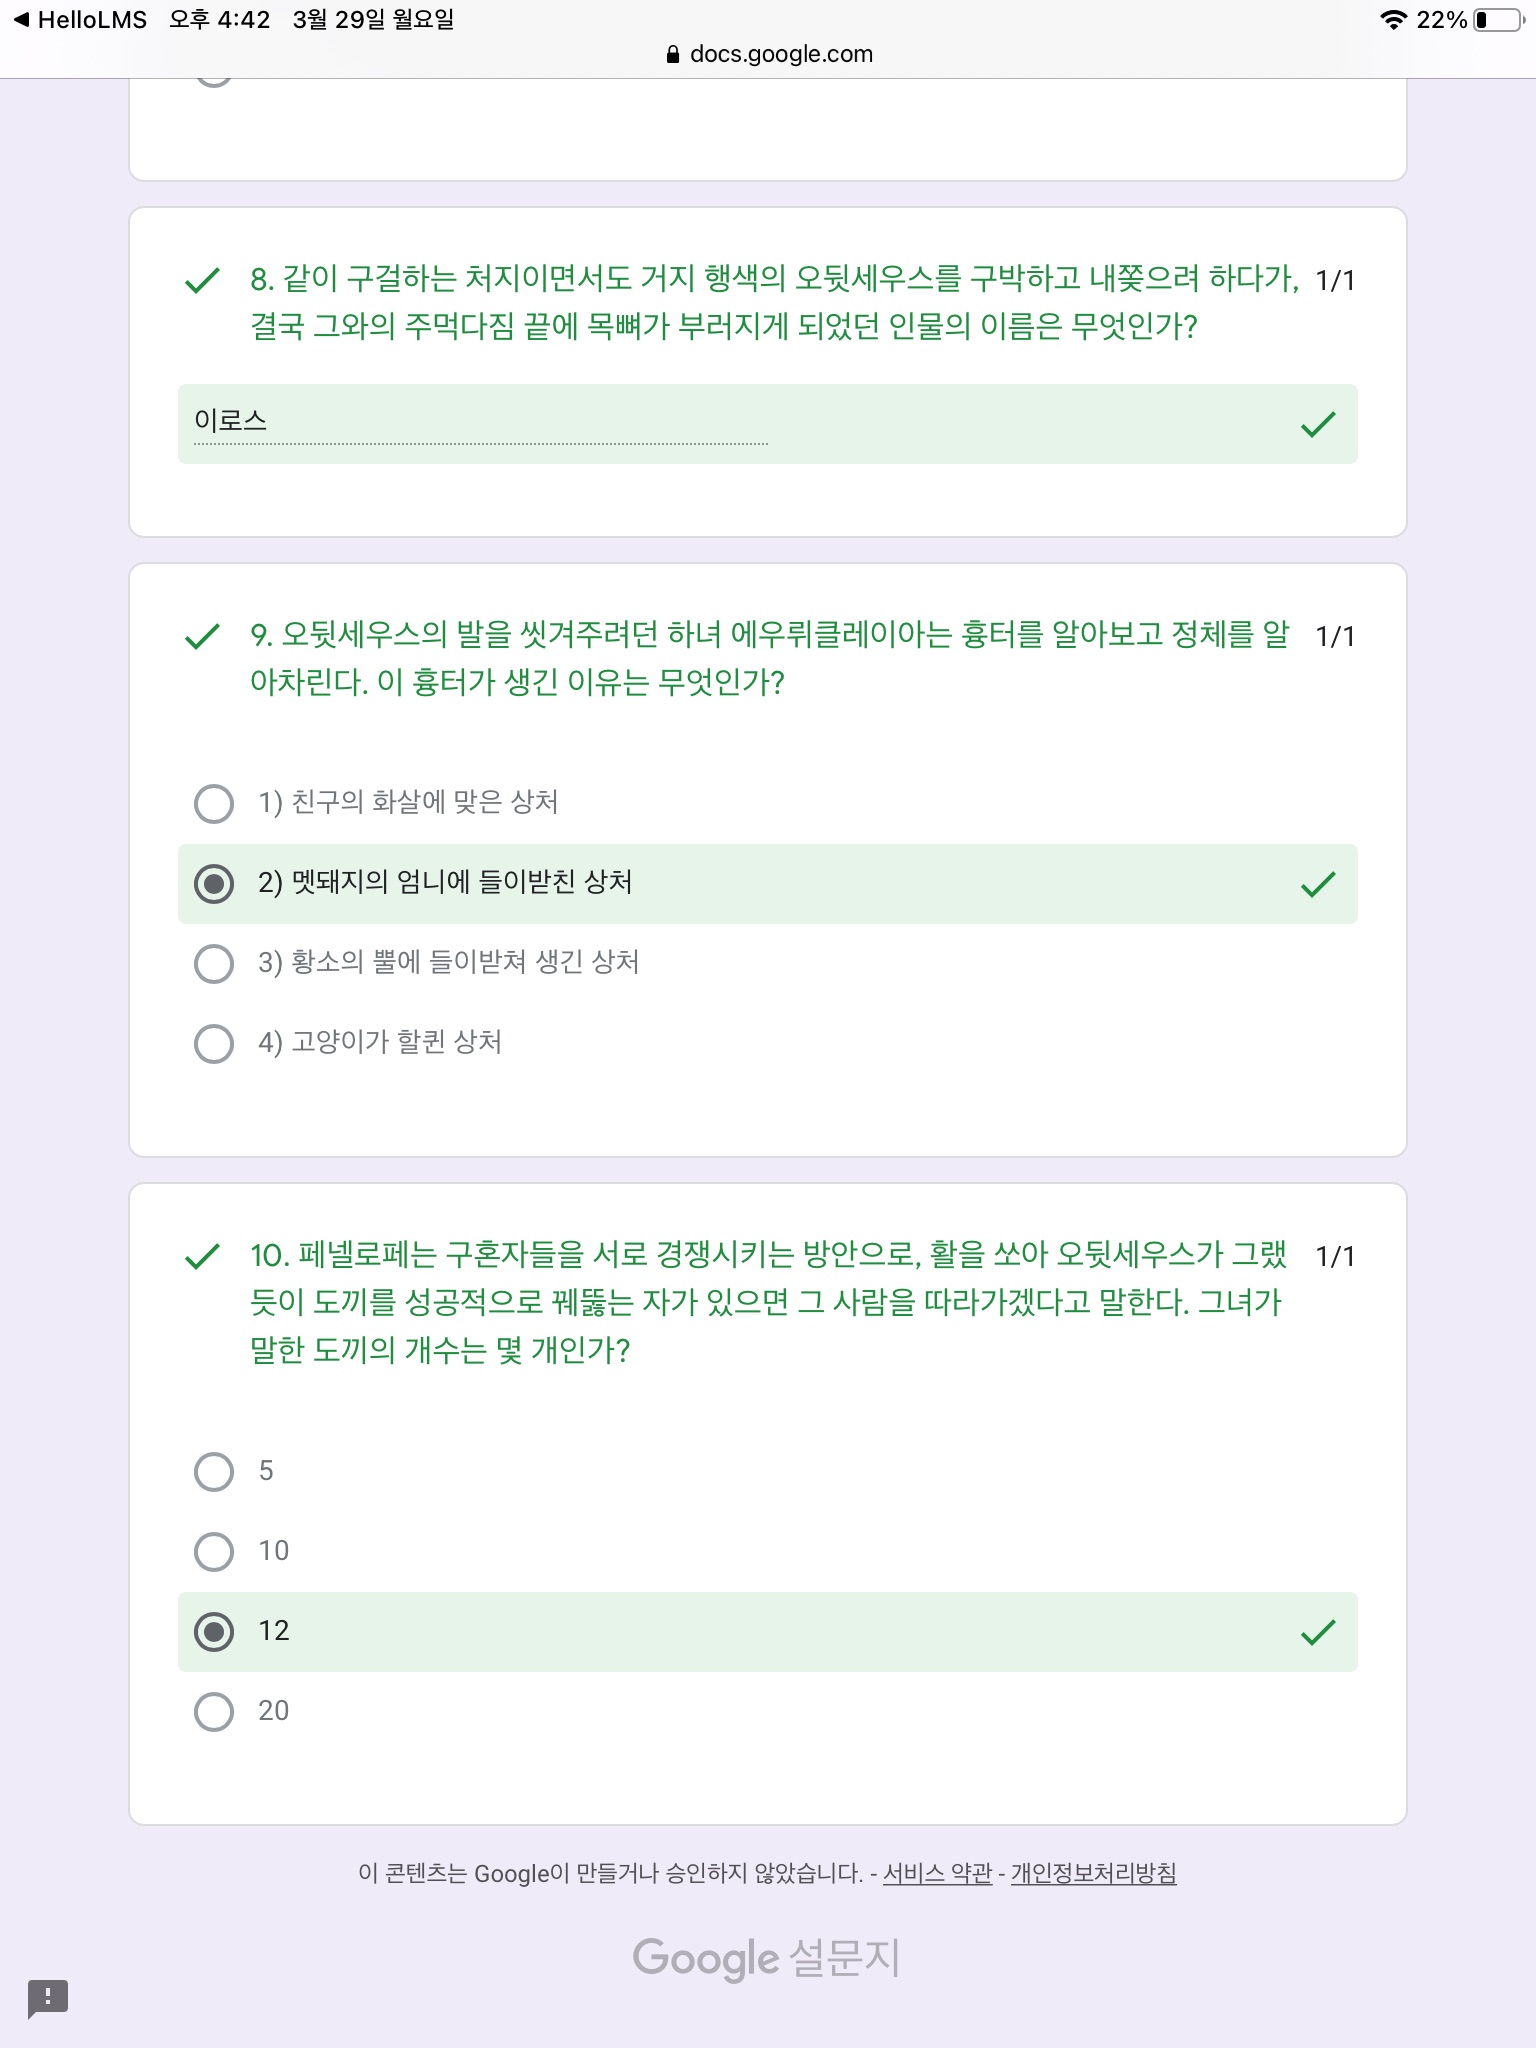Tap the green checkmark beside question 9

tap(202, 636)
